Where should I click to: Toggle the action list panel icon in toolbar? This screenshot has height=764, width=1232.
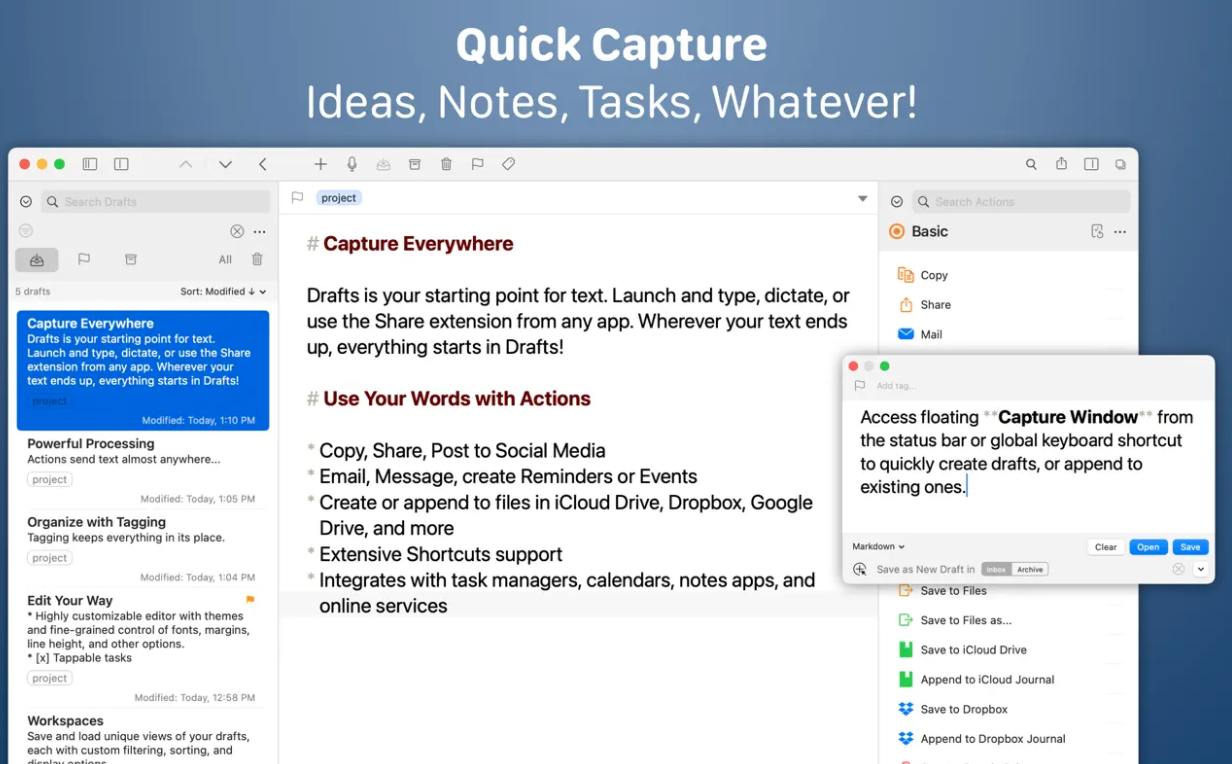point(1092,164)
